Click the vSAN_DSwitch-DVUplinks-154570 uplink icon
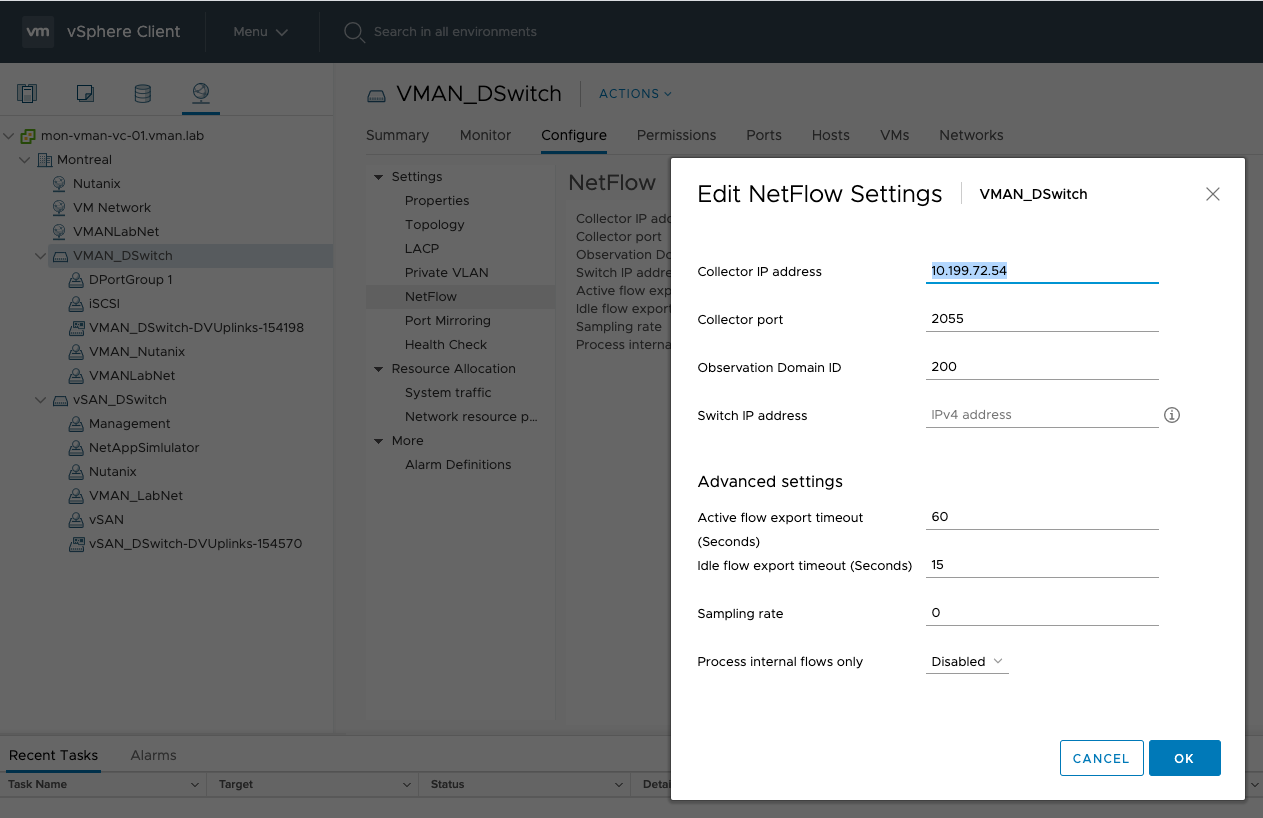This screenshot has height=818, width=1263. click(x=76, y=544)
